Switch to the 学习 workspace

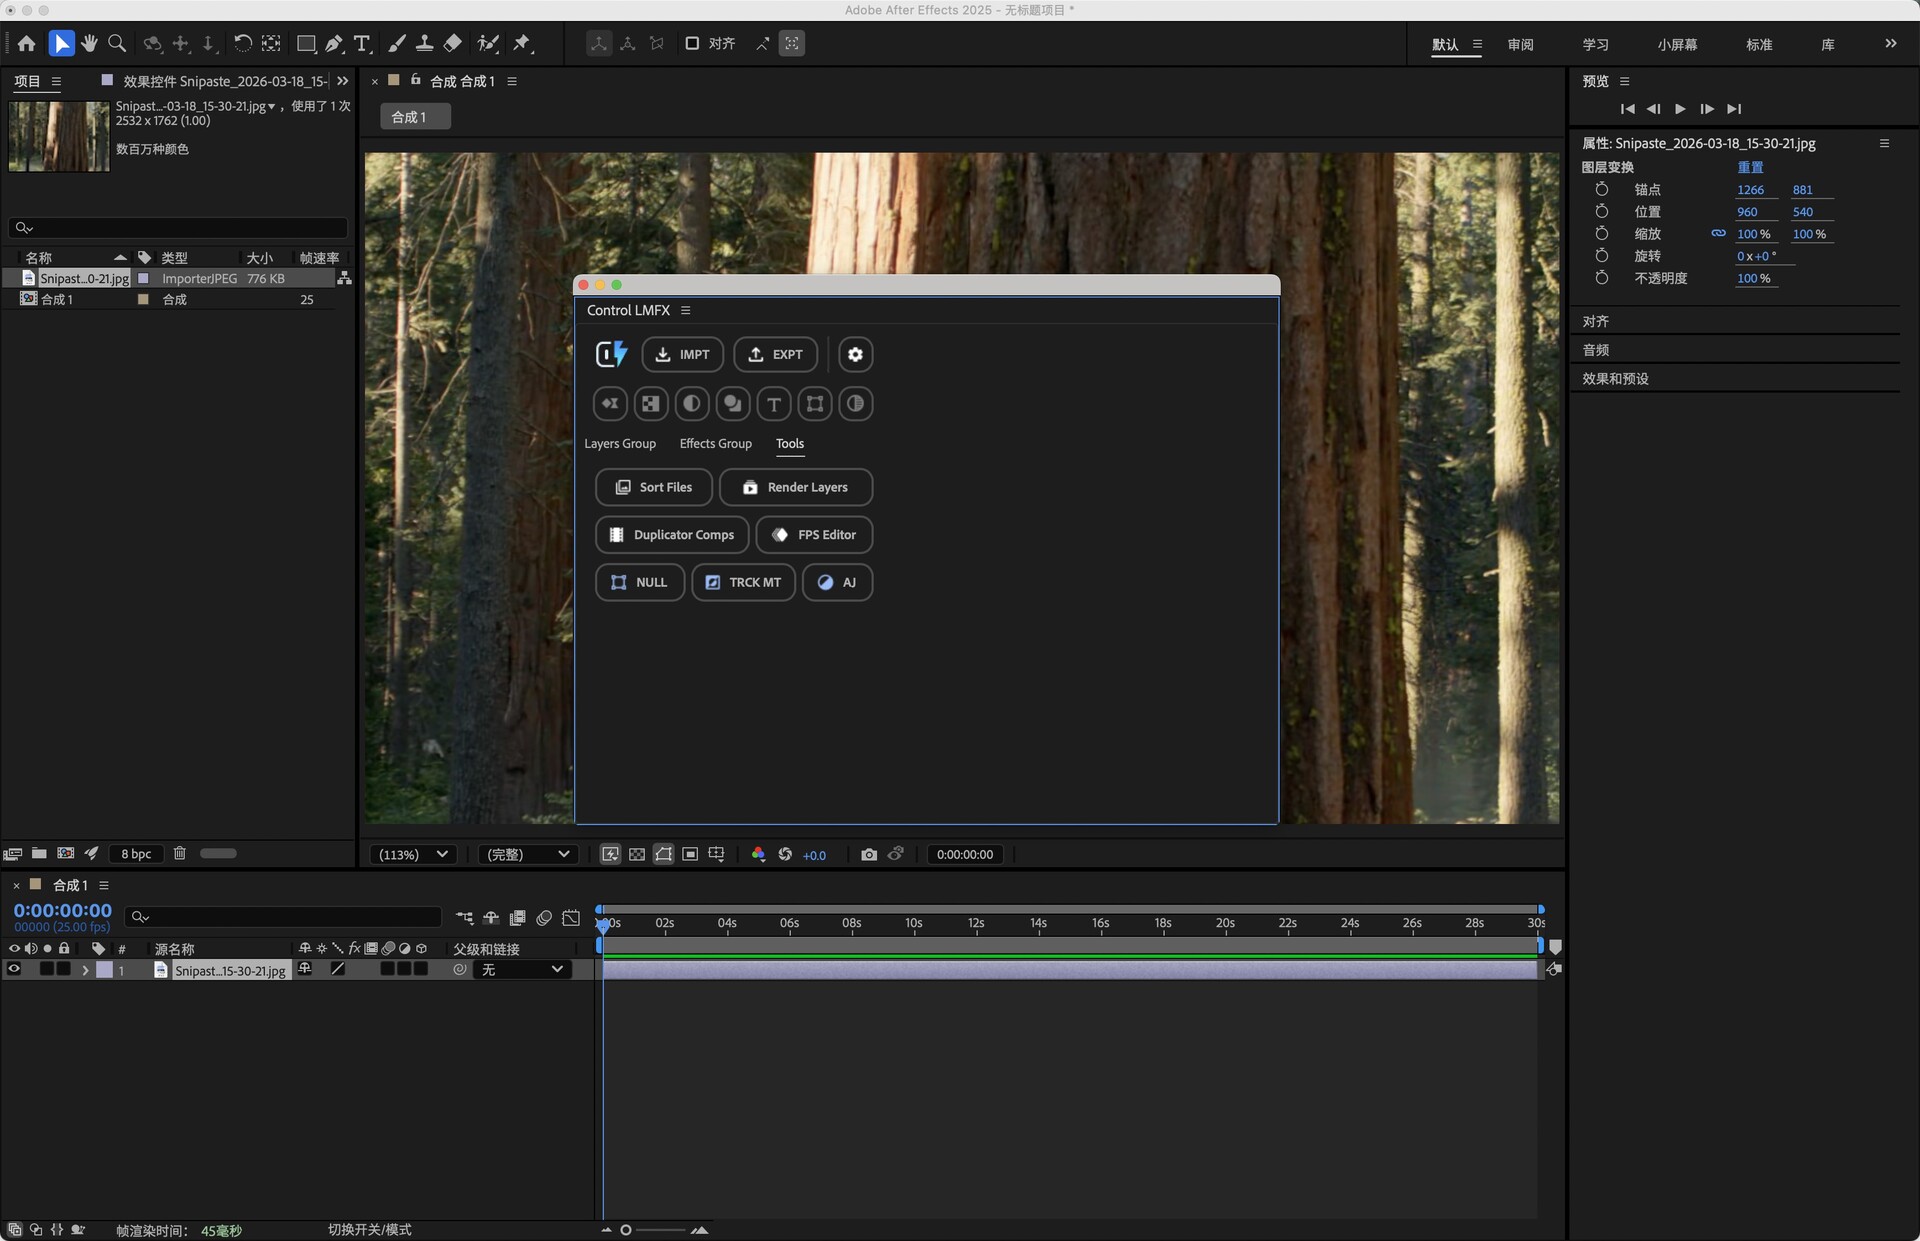pos(1595,45)
